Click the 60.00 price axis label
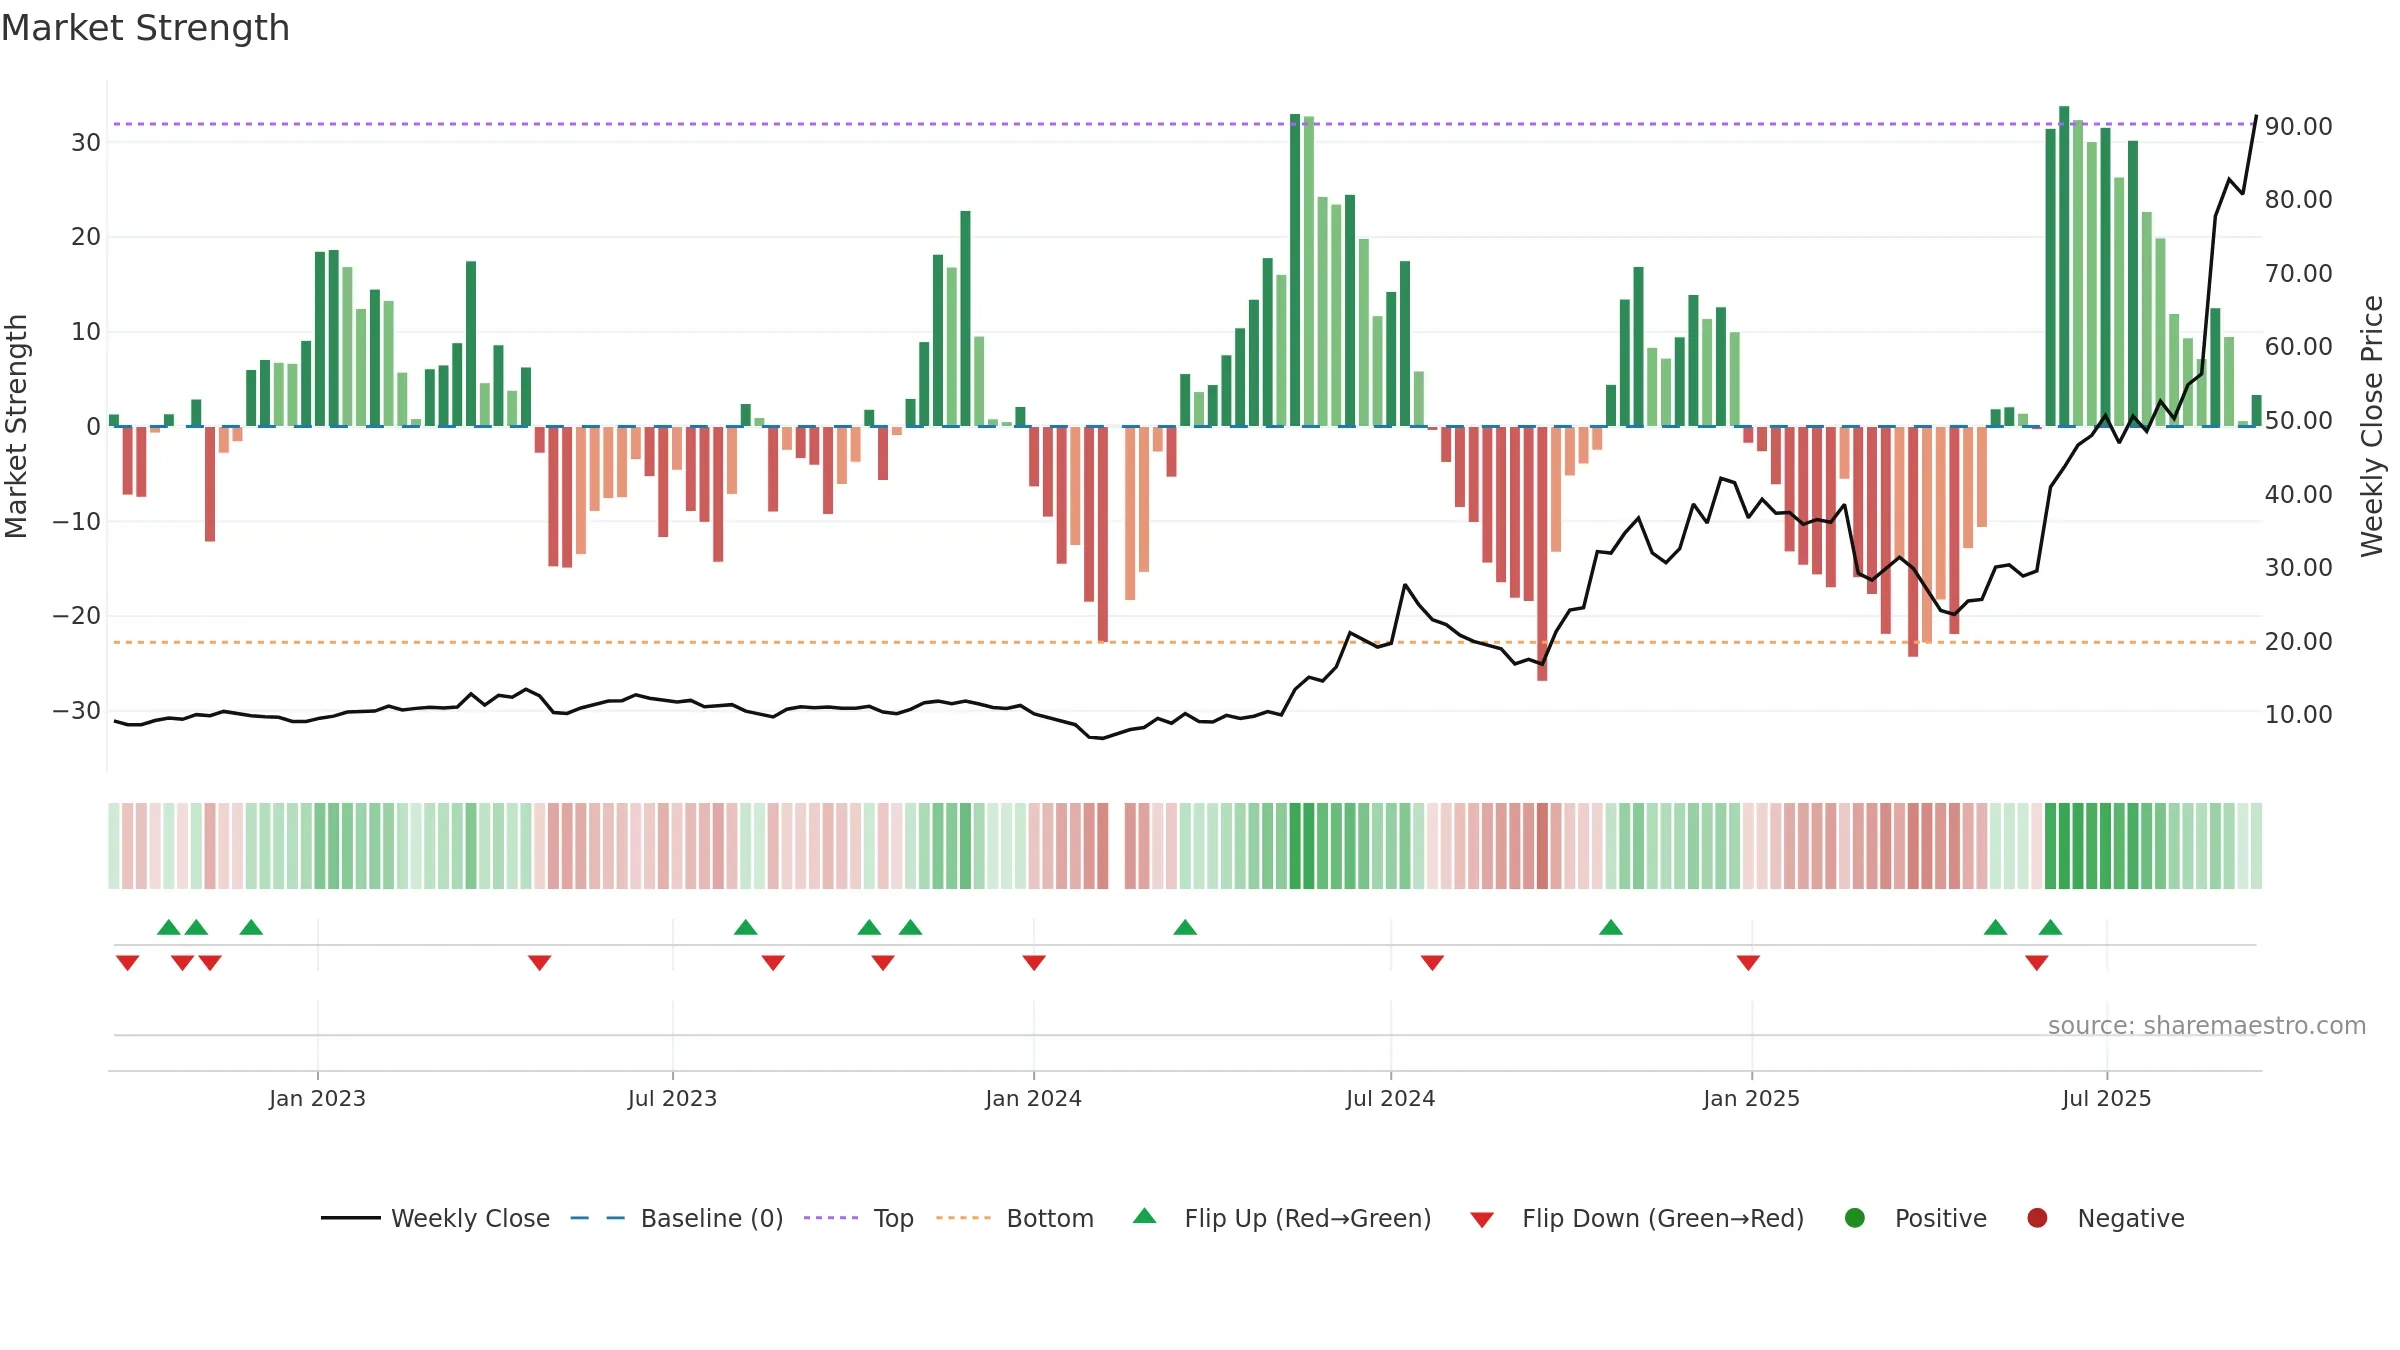 (2298, 346)
